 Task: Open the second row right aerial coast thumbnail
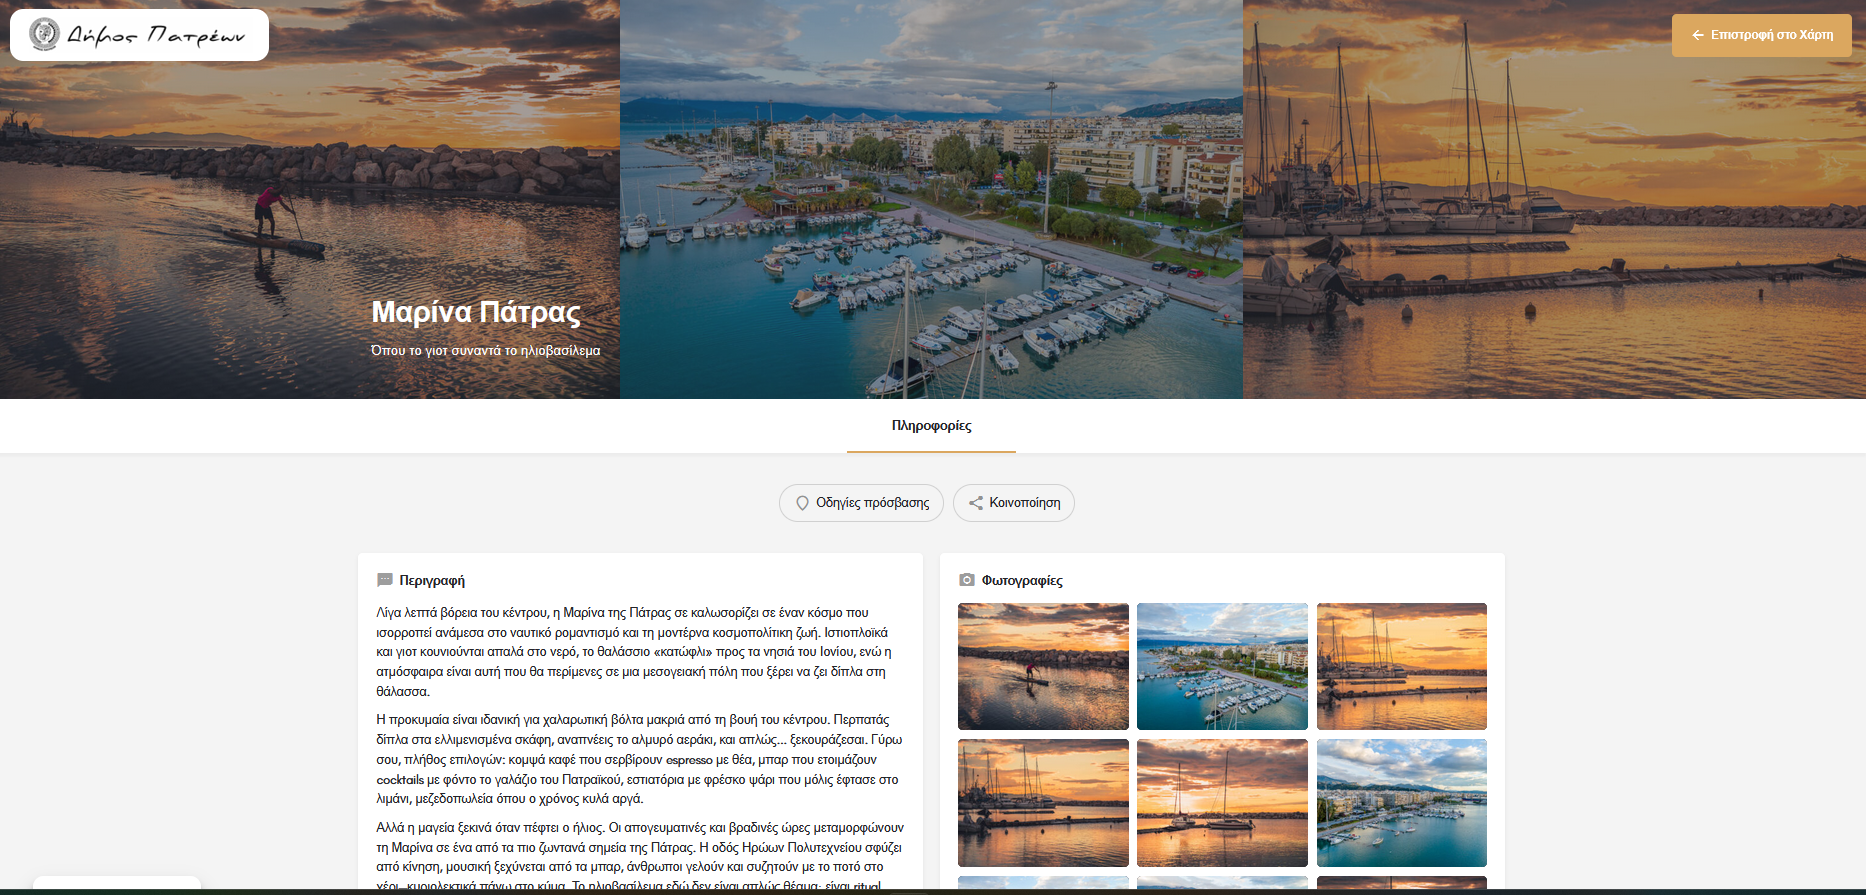tap(1401, 803)
